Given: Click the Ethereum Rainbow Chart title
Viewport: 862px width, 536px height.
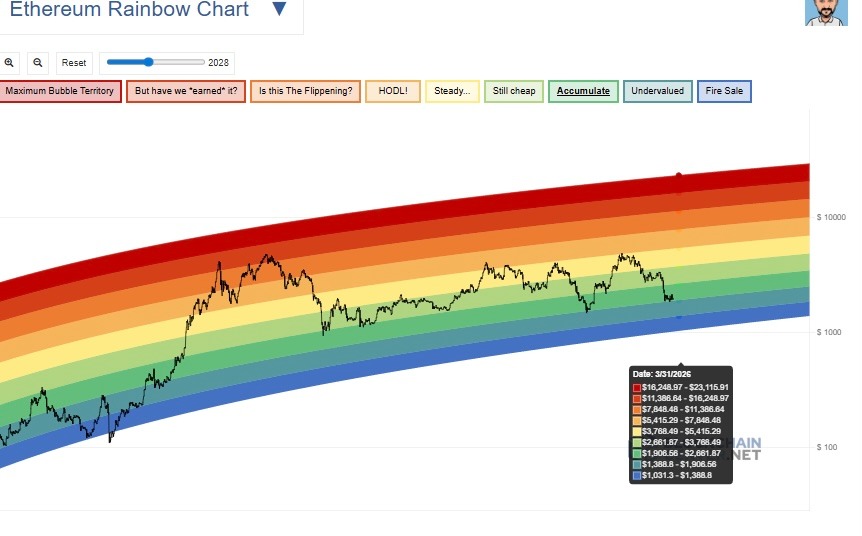Looking at the screenshot, I should [129, 10].
